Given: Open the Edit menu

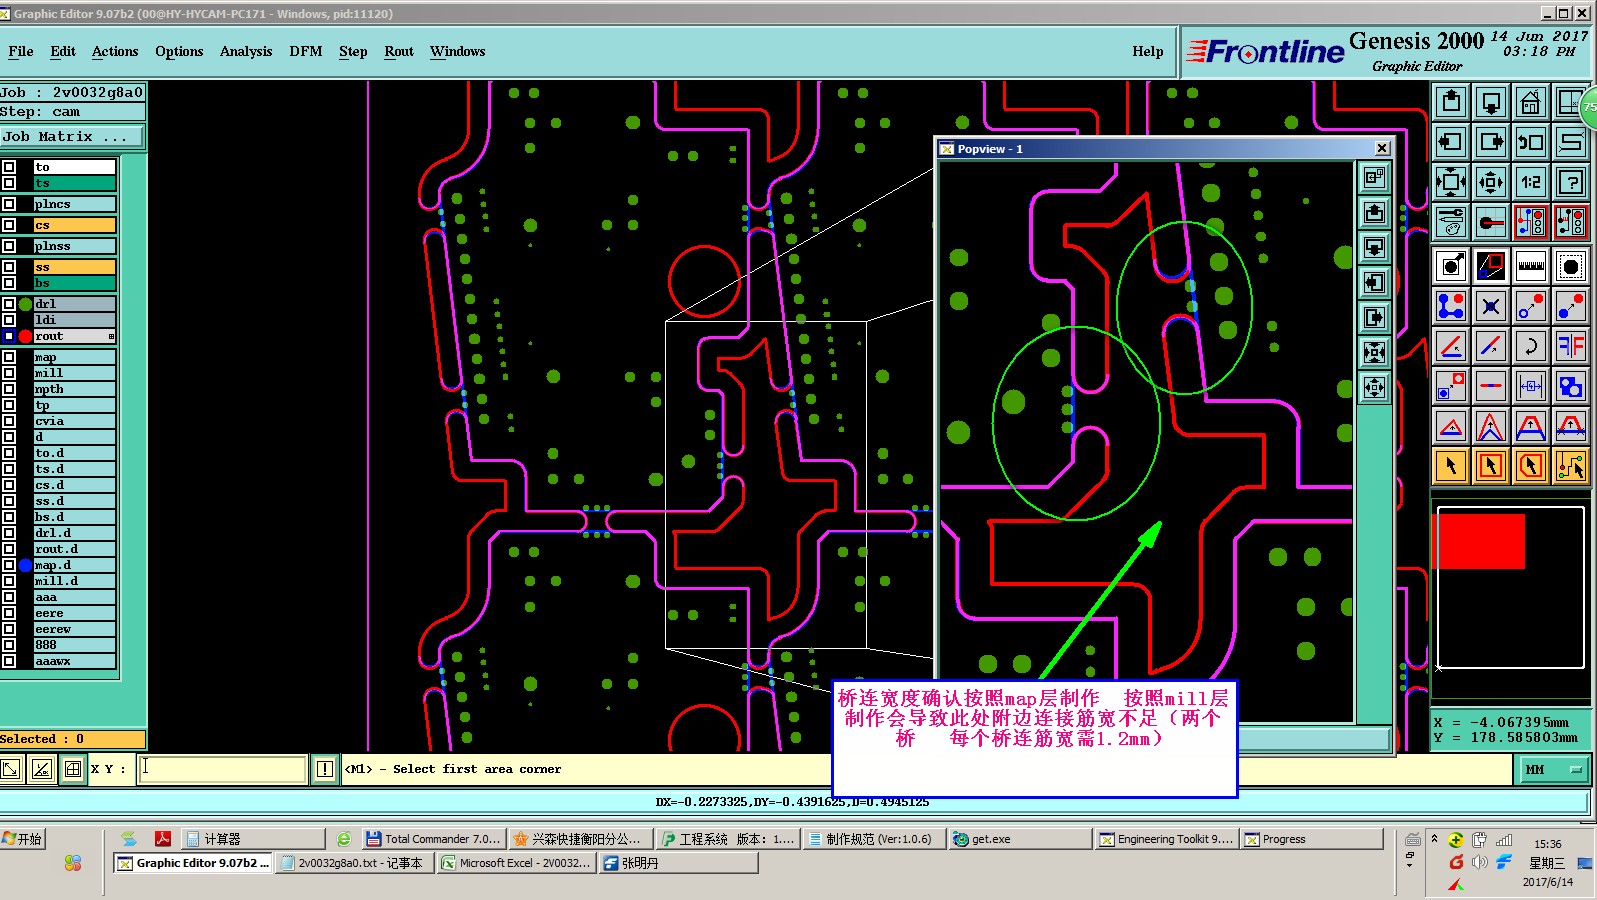Looking at the screenshot, I should tap(63, 51).
